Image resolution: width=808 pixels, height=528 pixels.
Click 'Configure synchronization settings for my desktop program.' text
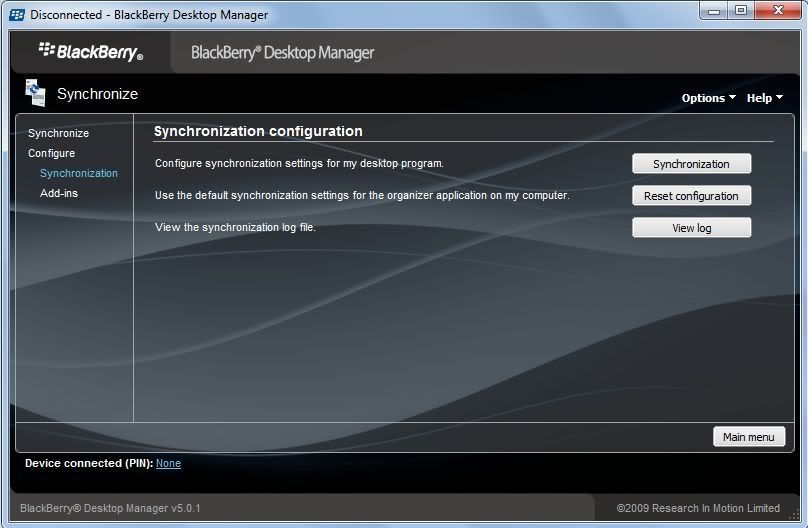tap(299, 163)
